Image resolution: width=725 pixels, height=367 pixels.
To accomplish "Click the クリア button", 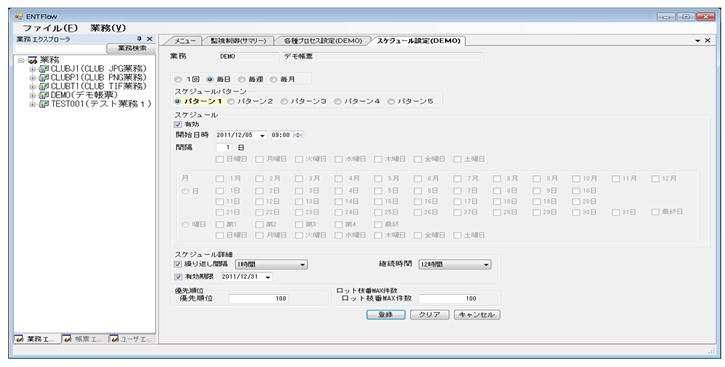I will click(x=430, y=315).
